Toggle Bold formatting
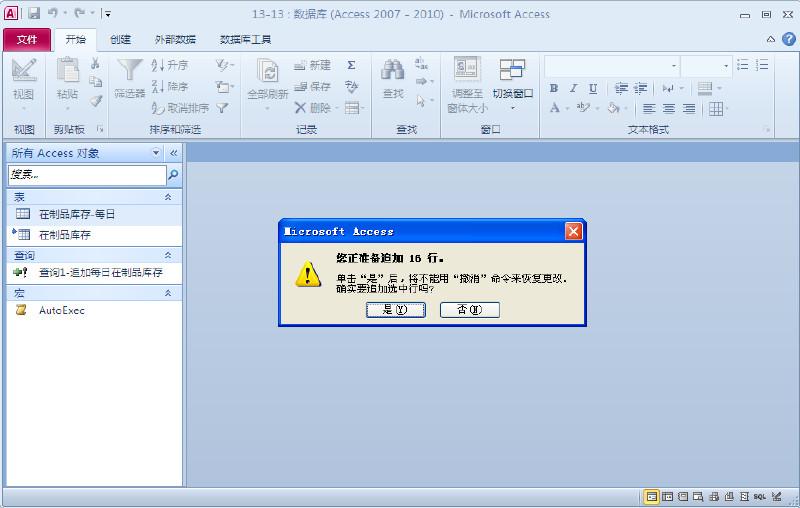Viewport: 800px width, 508px height. 554,88
